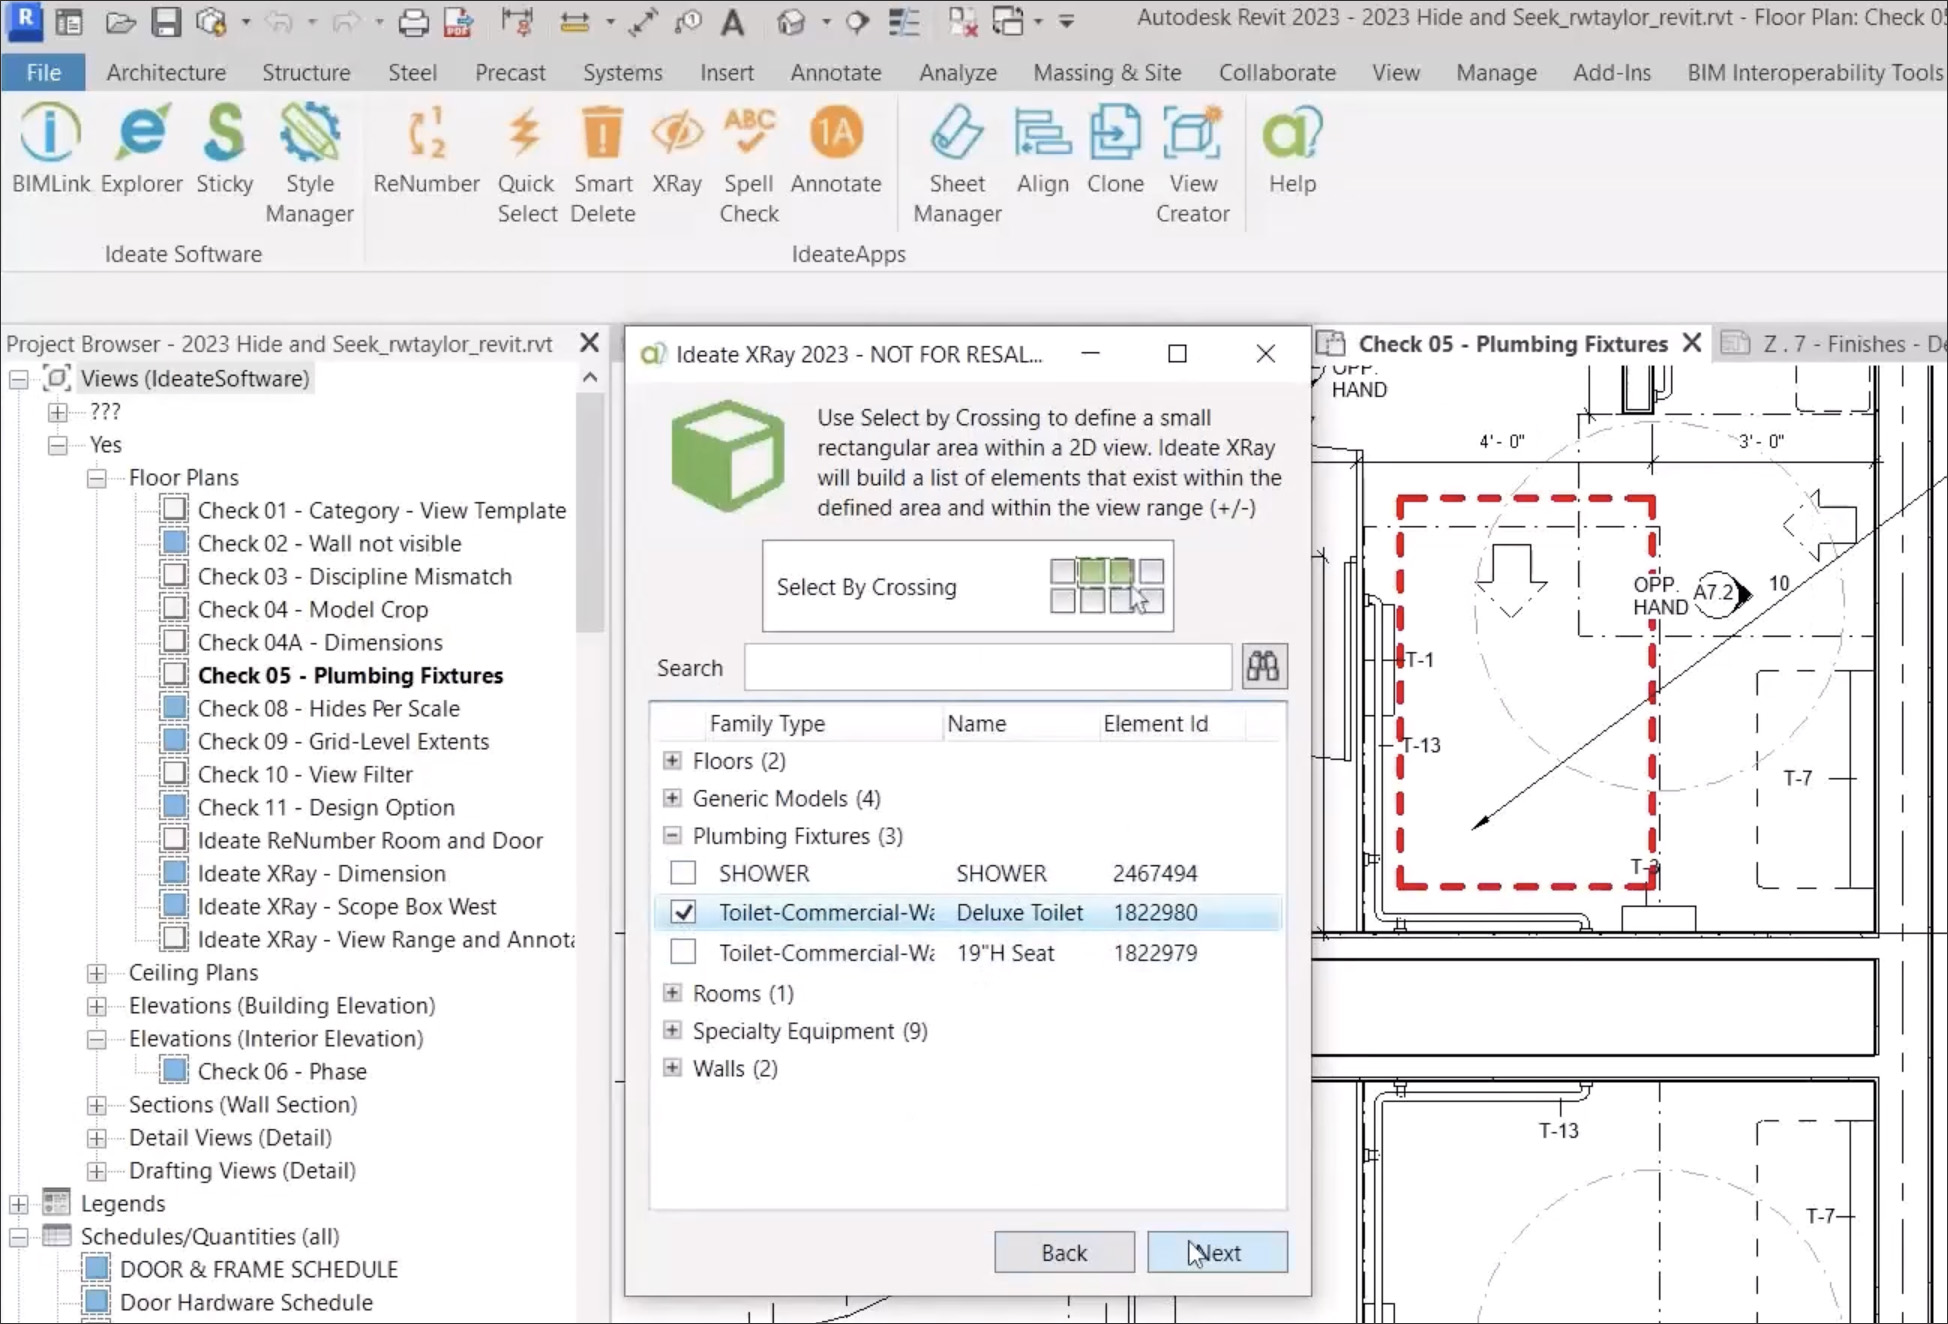
Task: Click the Thin Lines icon in quick access toolbar
Action: [x=903, y=21]
